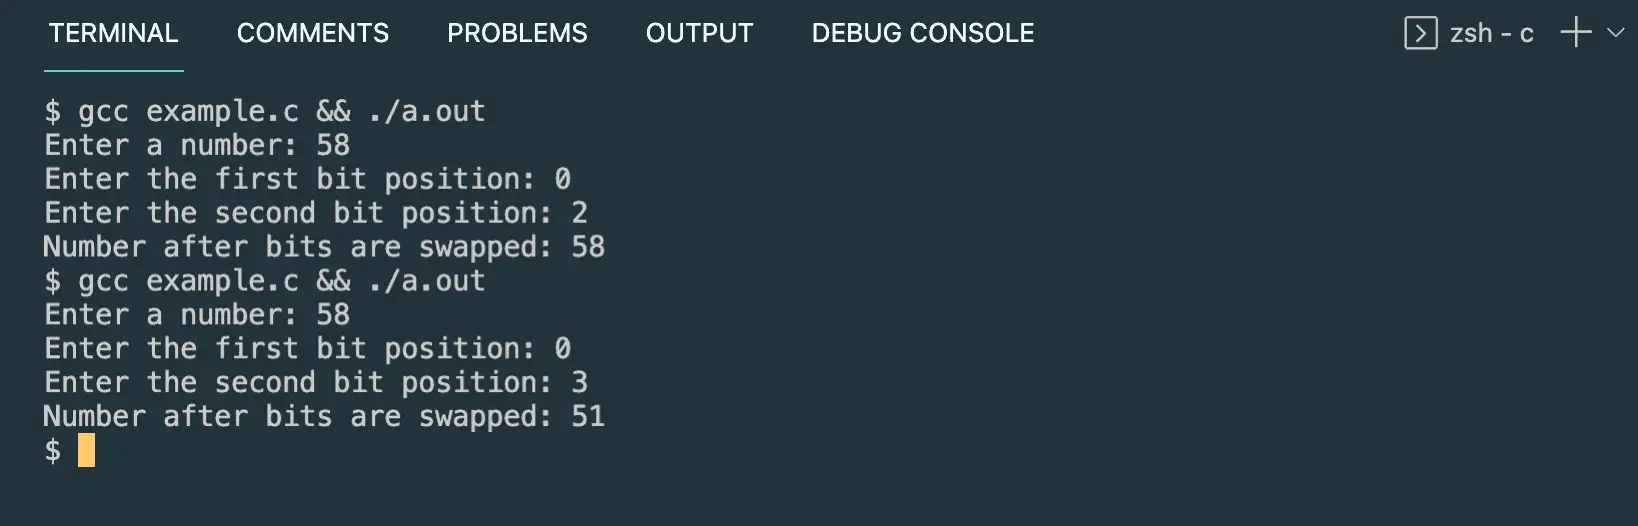The image size is (1638, 526).
Task: Click the terminal shell icon beside zsh
Action: pos(1420,33)
